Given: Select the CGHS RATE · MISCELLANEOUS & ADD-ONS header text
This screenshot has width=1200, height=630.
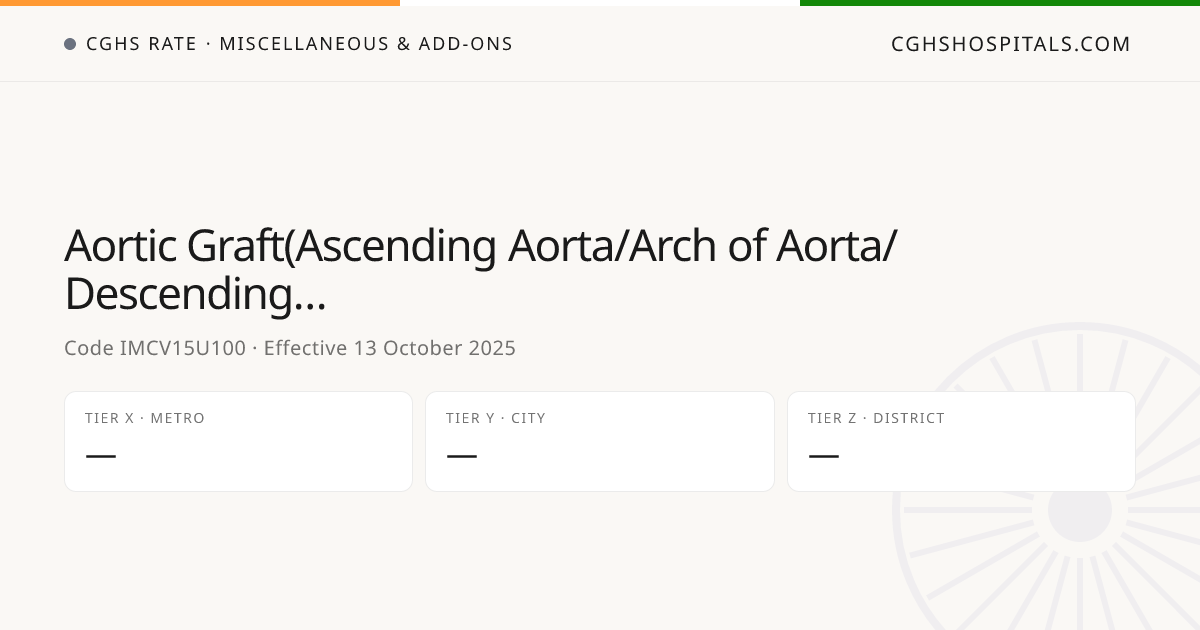Looking at the screenshot, I should (299, 44).
